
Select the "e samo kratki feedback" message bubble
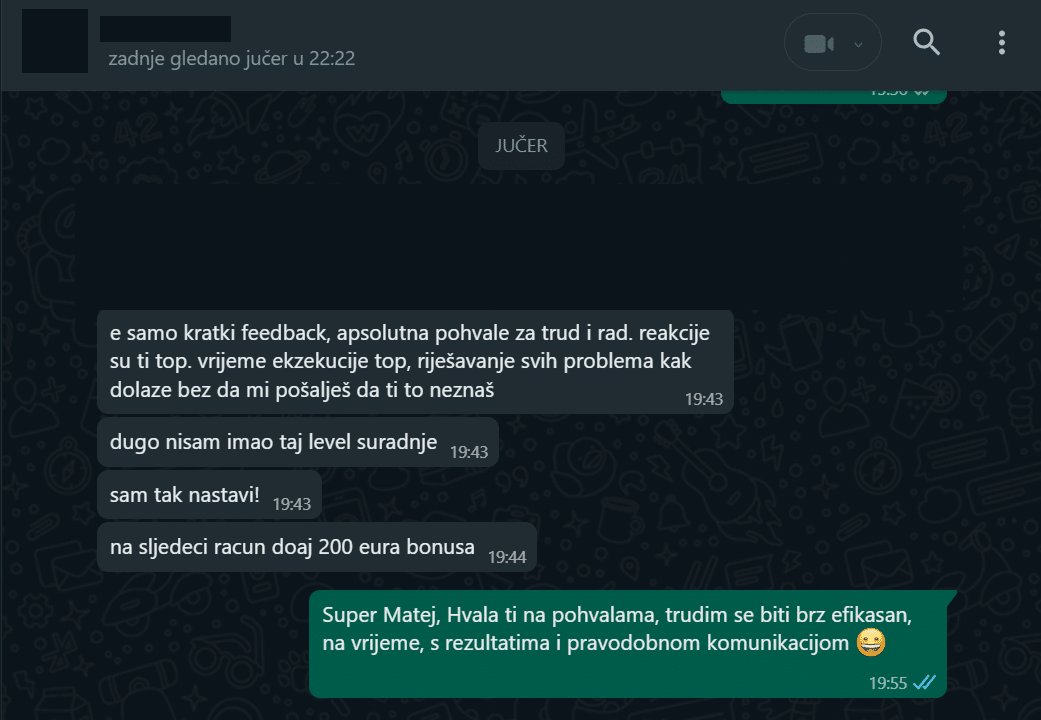415,361
